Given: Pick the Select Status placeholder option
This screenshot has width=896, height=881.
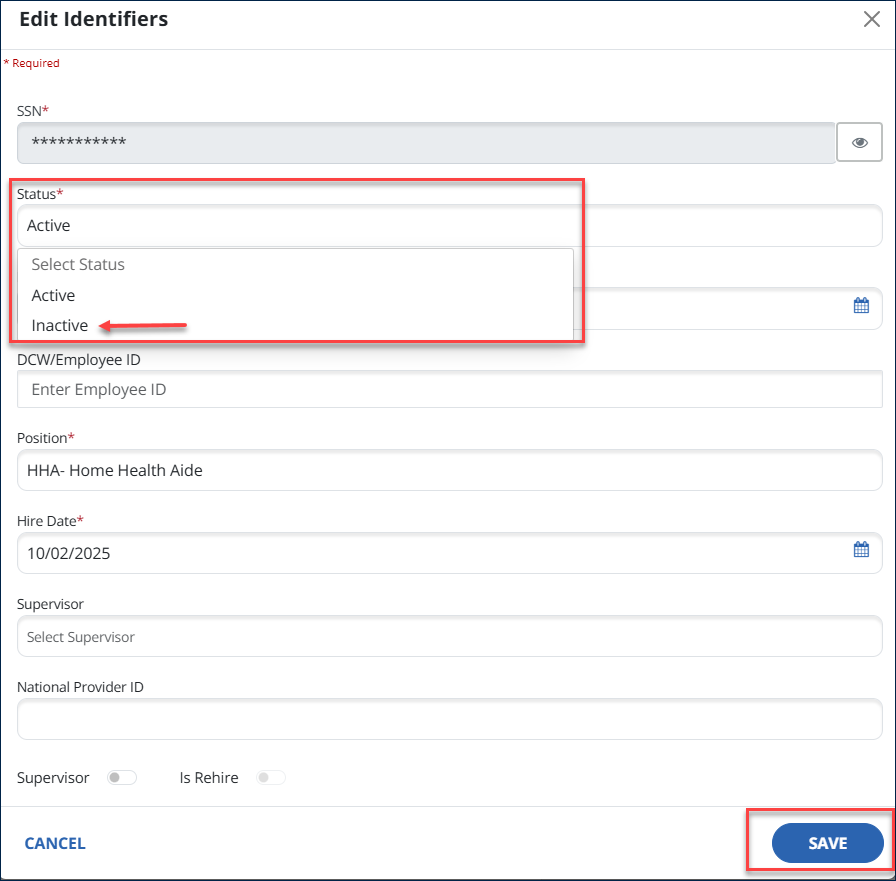Looking at the screenshot, I should (x=78, y=265).
